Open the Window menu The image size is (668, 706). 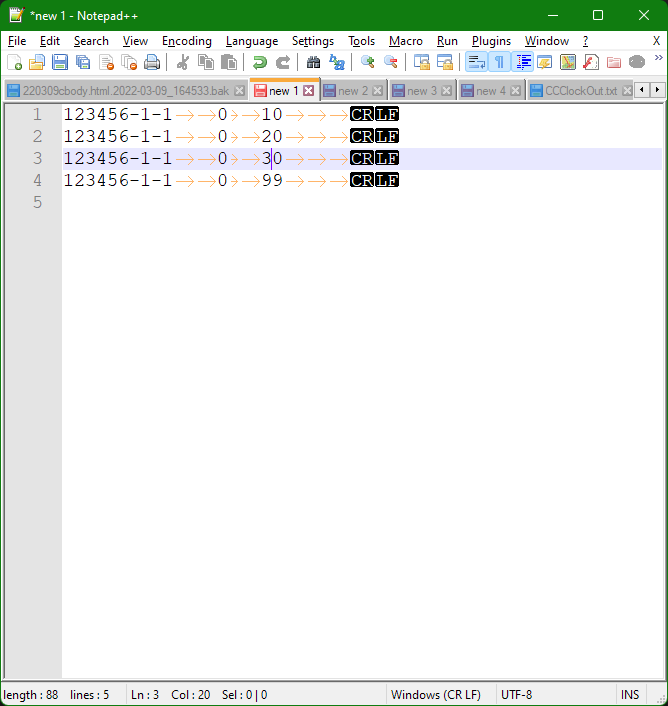point(547,41)
